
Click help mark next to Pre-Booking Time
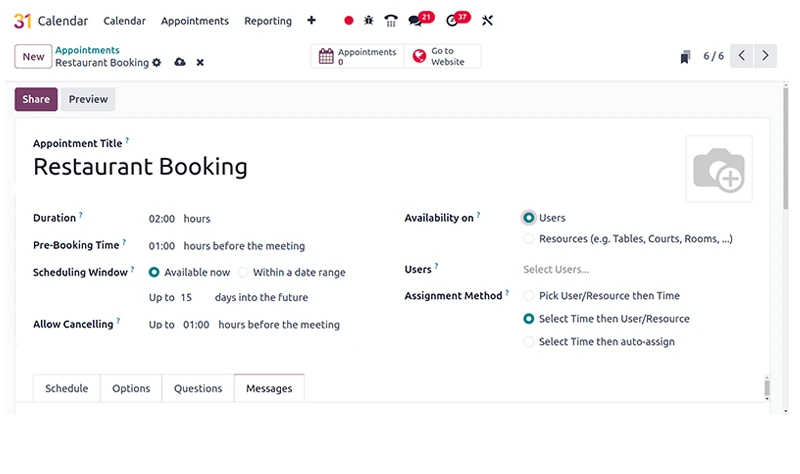(x=124, y=242)
